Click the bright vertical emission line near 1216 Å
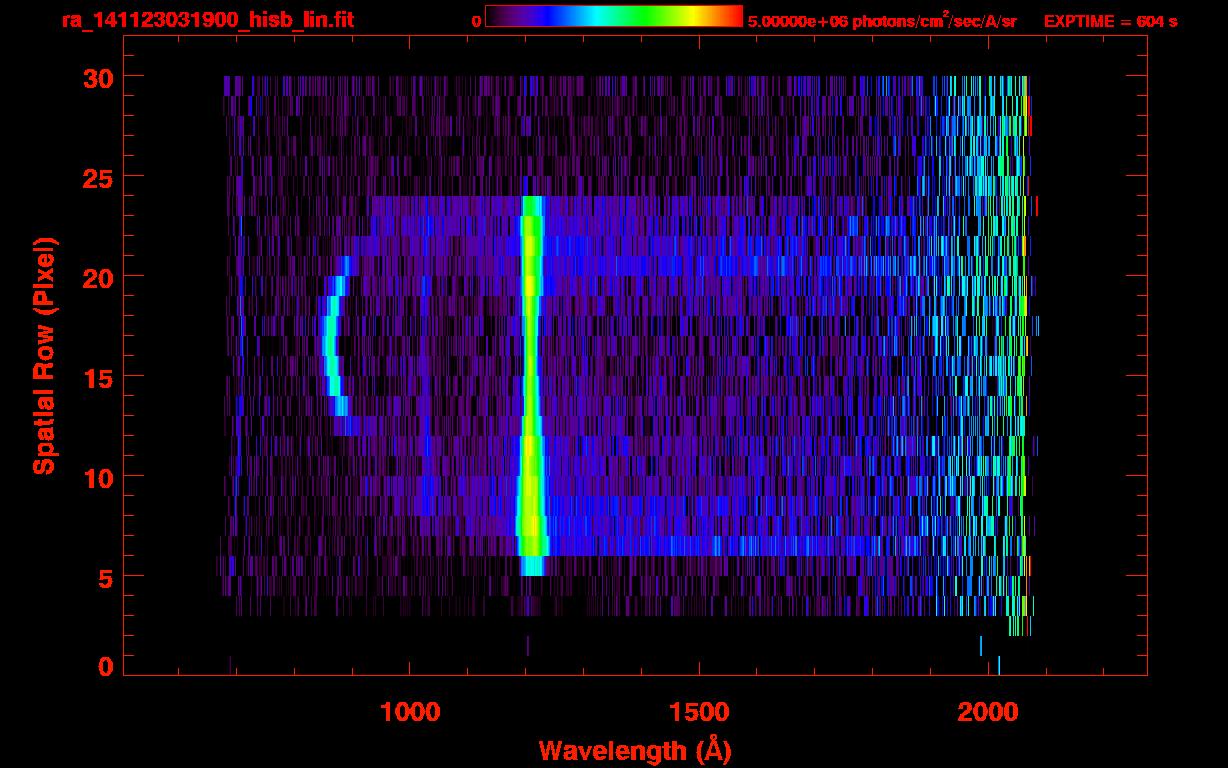The height and width of the screenshot is (768, 1228). coord(531,385)
